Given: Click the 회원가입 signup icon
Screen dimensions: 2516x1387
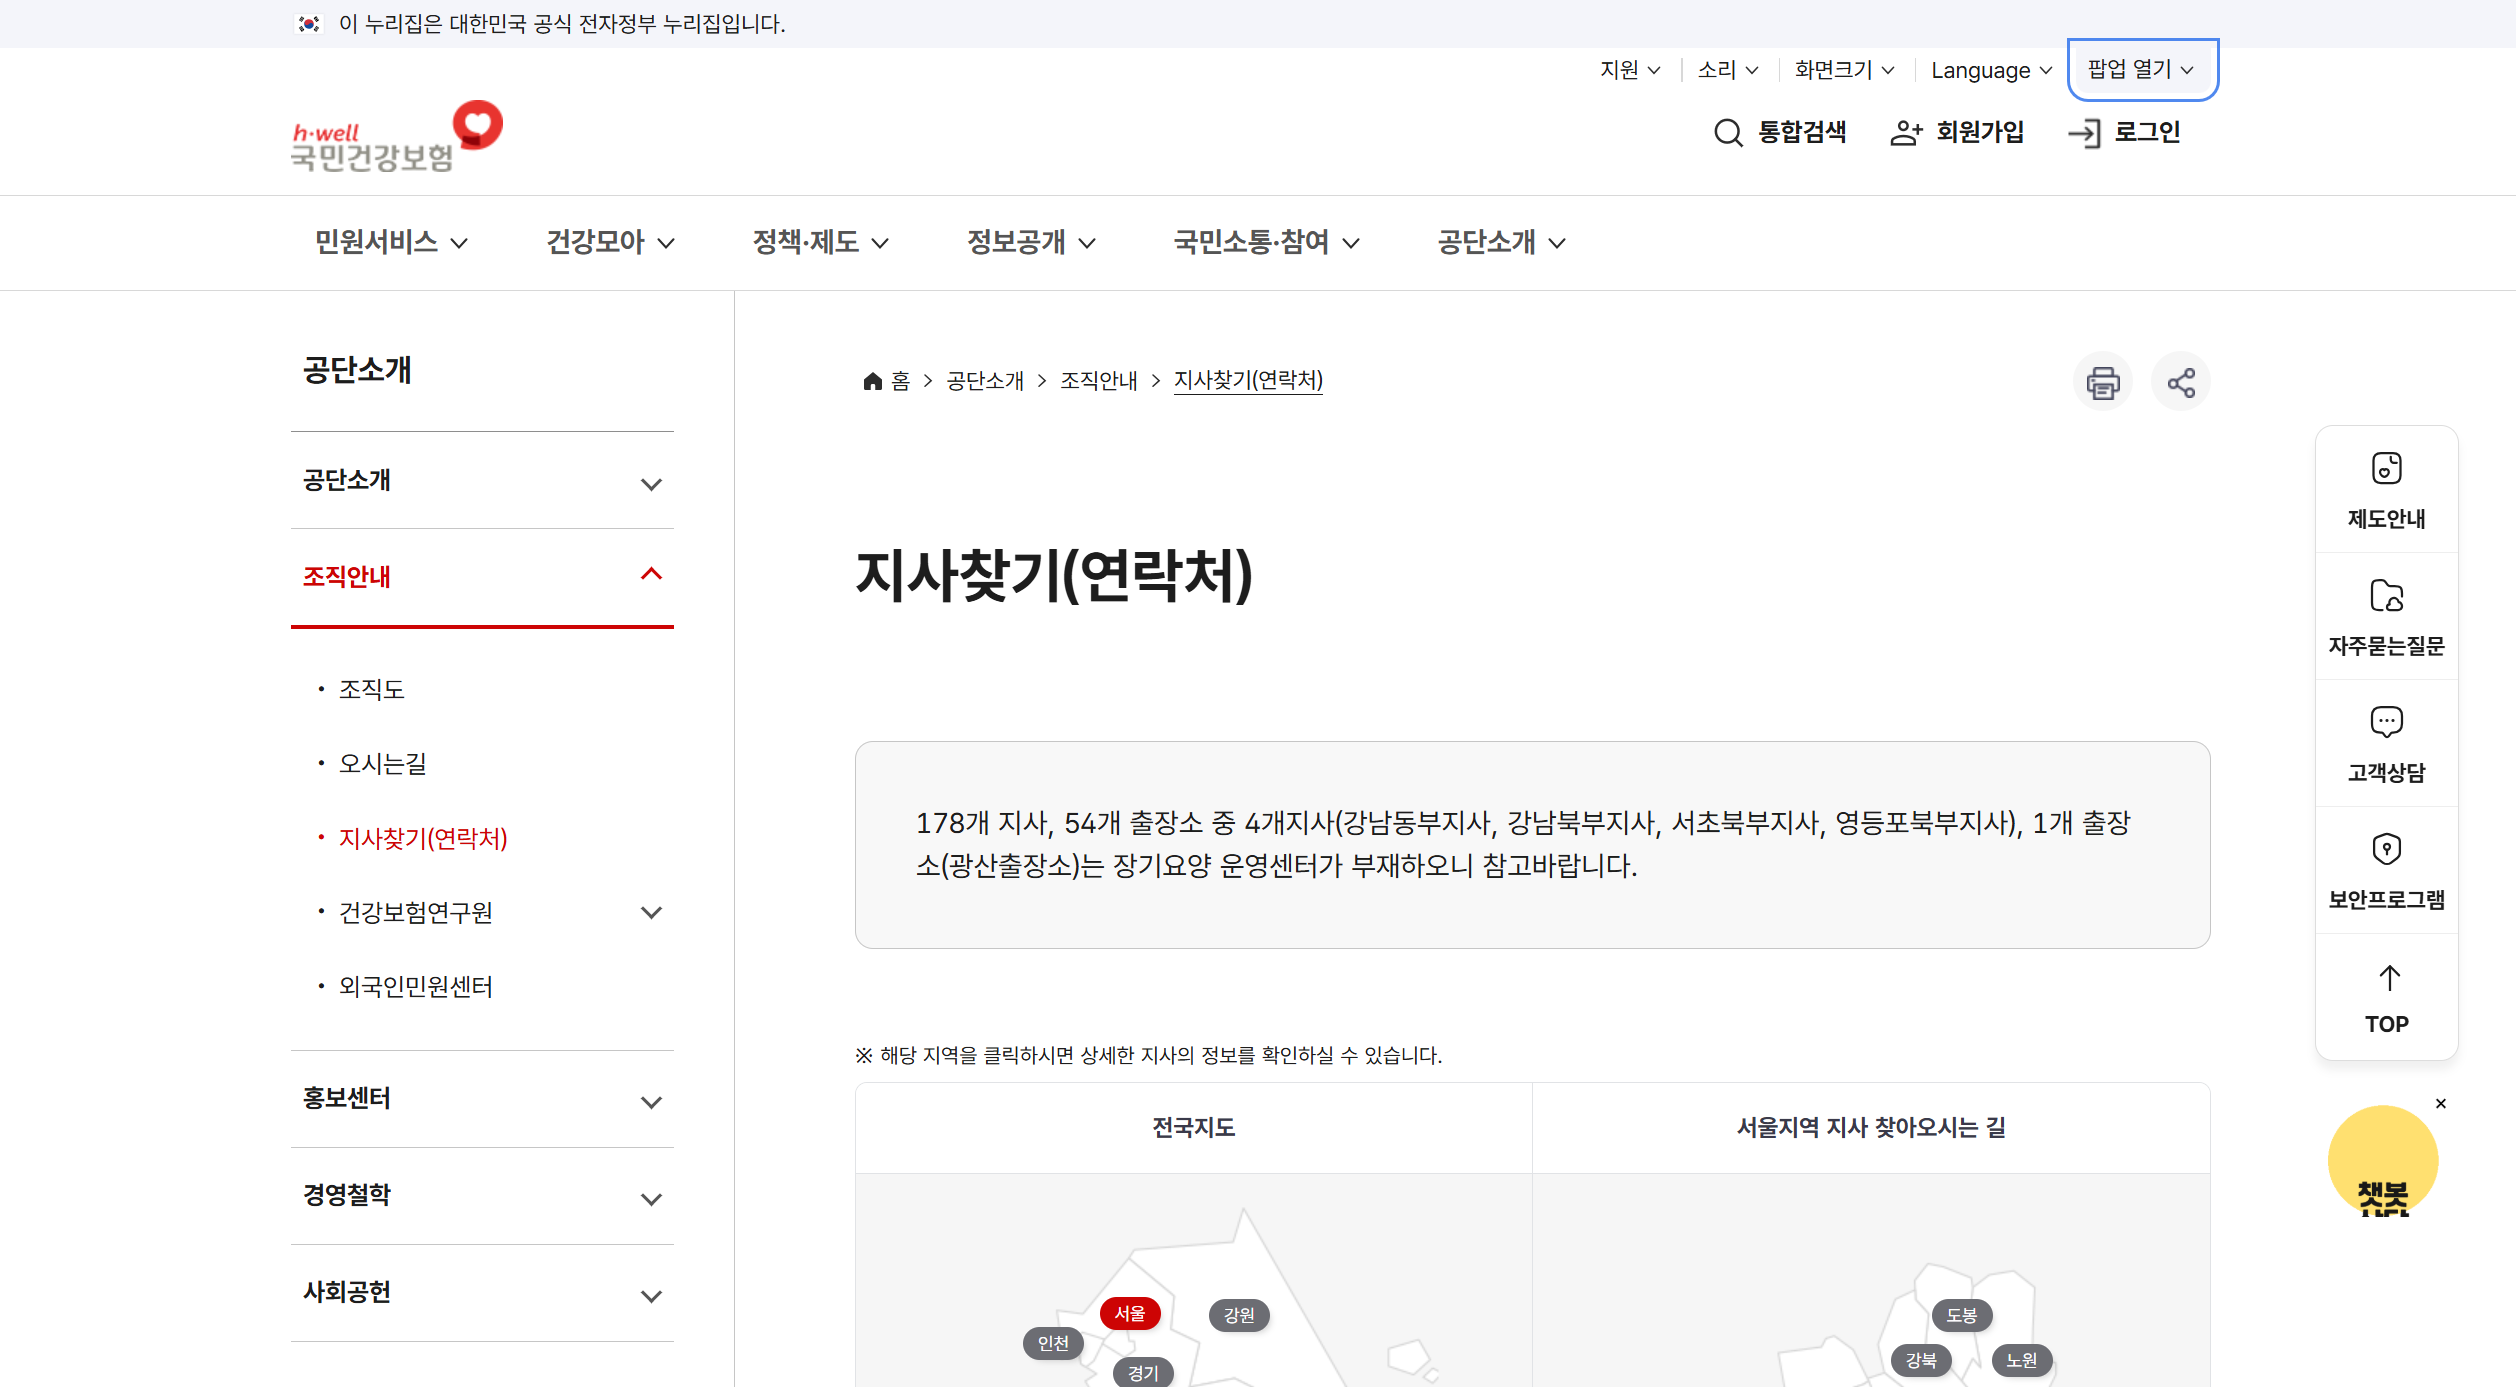Looking at the screenshot, I should (1955, 132).
